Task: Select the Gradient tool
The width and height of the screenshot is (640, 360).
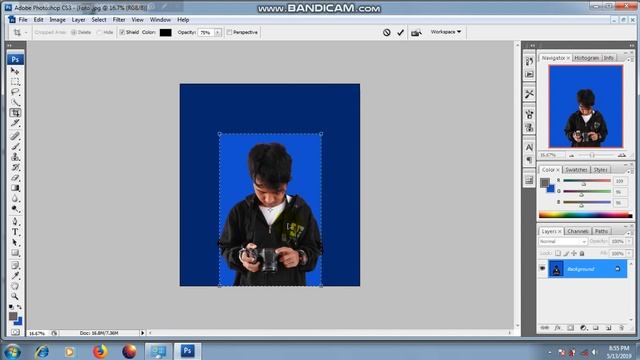Action: point(15,188)
